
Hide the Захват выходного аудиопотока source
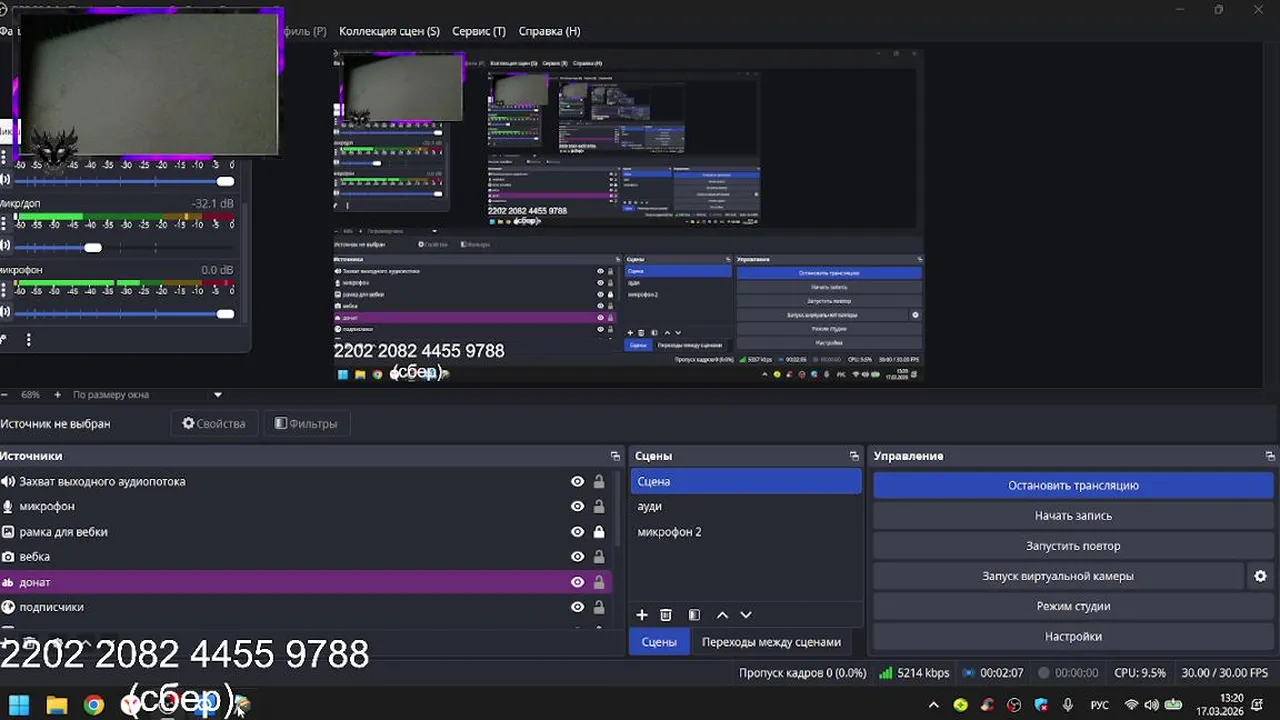click(x=577, y=481)
